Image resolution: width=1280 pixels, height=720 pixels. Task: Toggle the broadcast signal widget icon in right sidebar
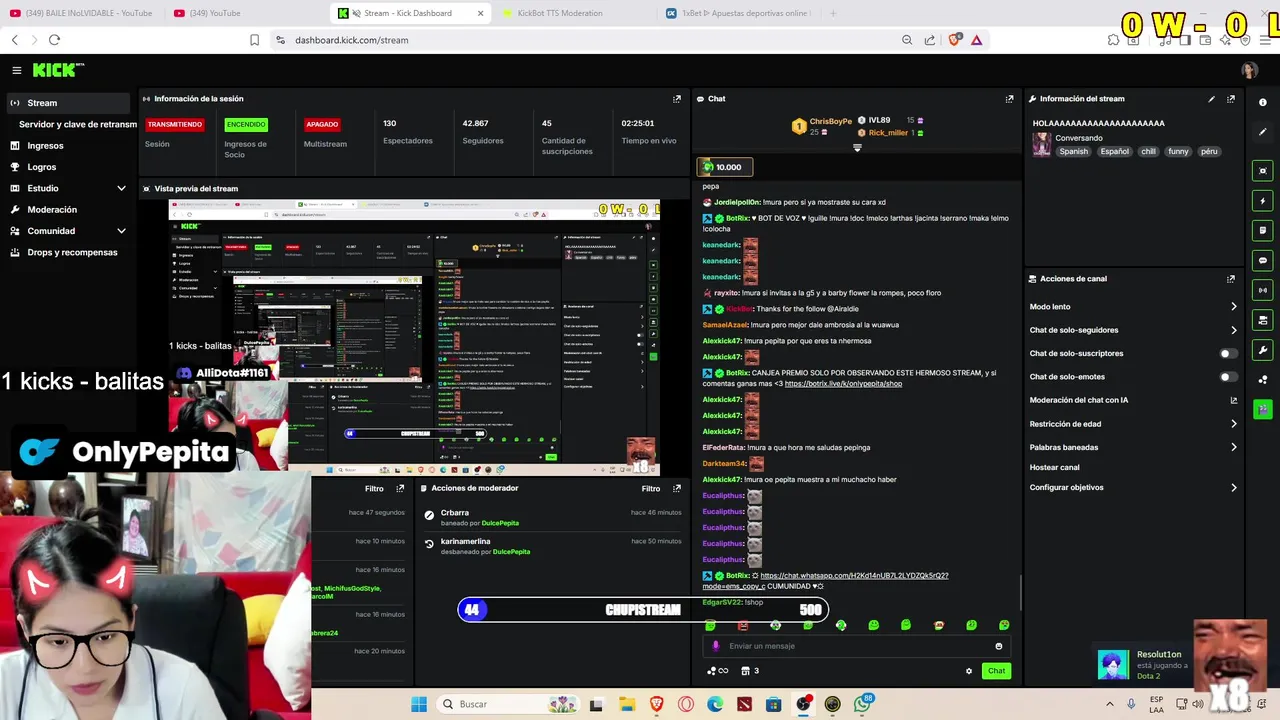[1263, 291]
